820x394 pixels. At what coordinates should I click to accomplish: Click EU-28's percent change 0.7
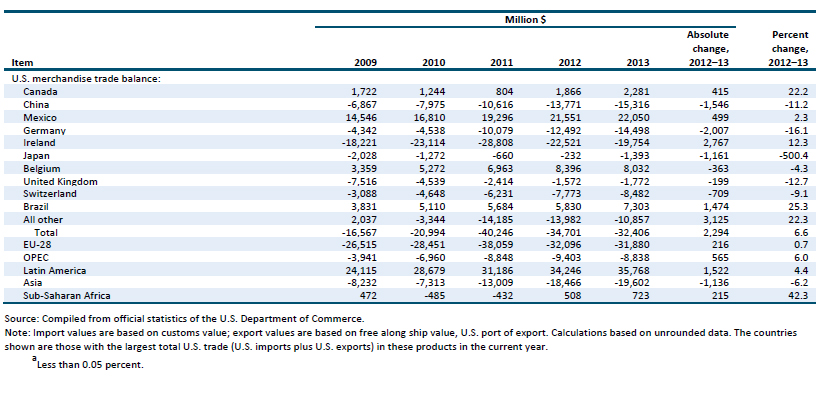tap(803, 245)
